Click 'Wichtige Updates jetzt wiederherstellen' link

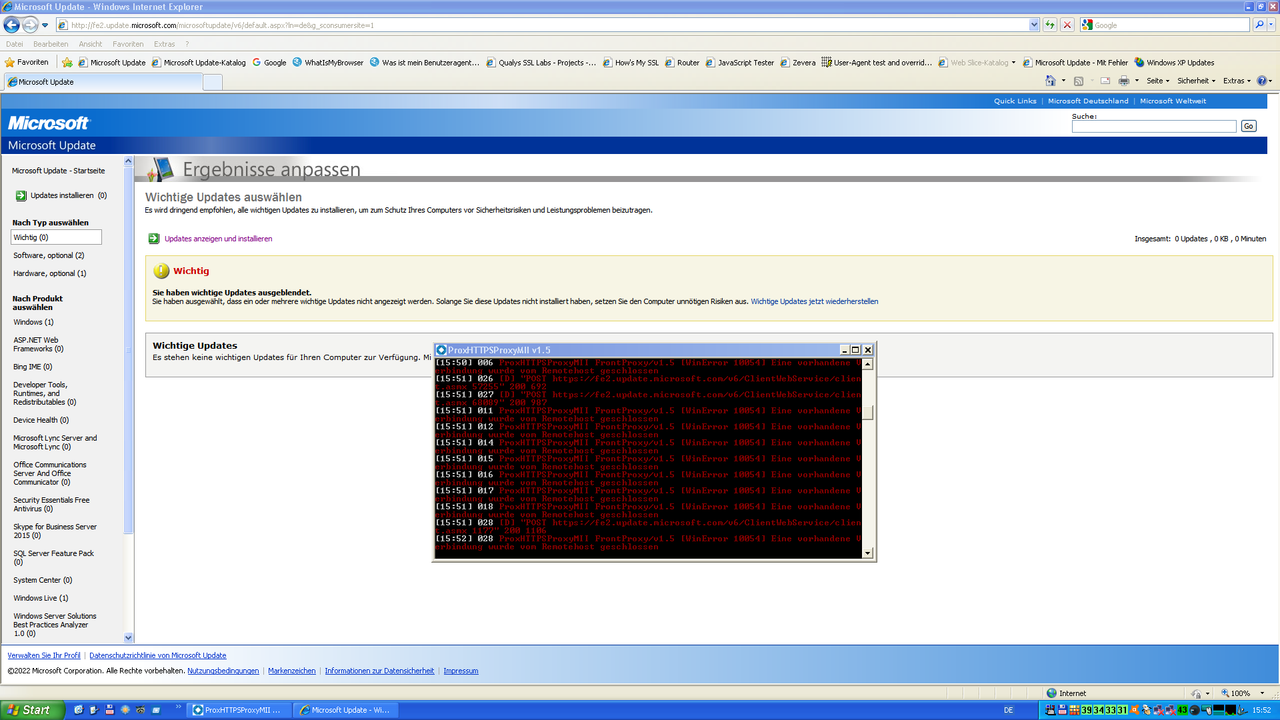(x=814, y=301)
